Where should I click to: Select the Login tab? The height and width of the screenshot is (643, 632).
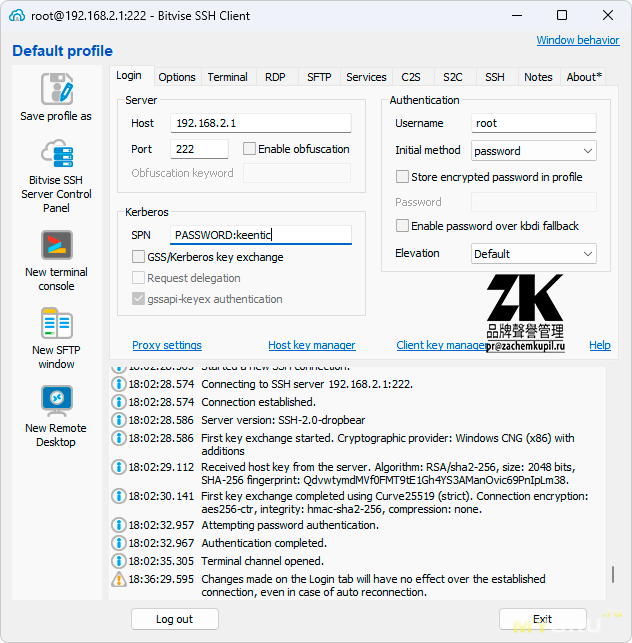(x=129, y=76)
